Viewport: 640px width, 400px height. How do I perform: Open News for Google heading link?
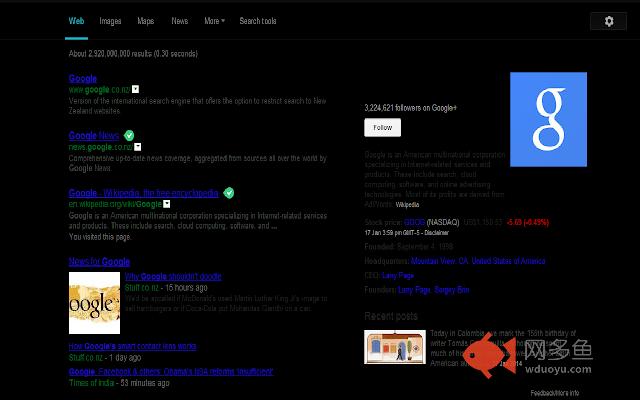tap(99, 262)
